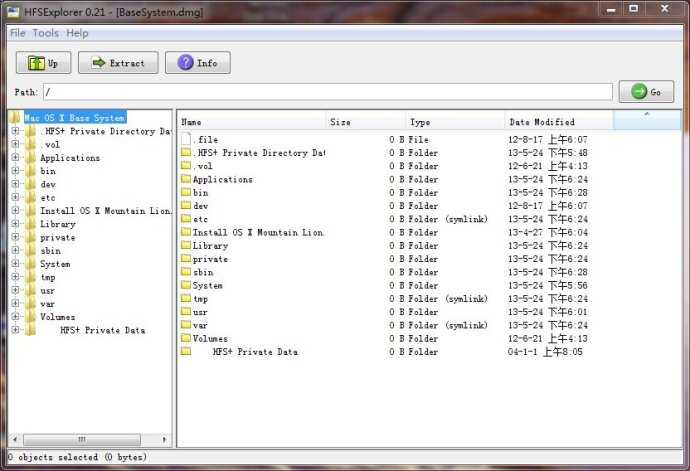Sort by the Name column header

(252, 122)
